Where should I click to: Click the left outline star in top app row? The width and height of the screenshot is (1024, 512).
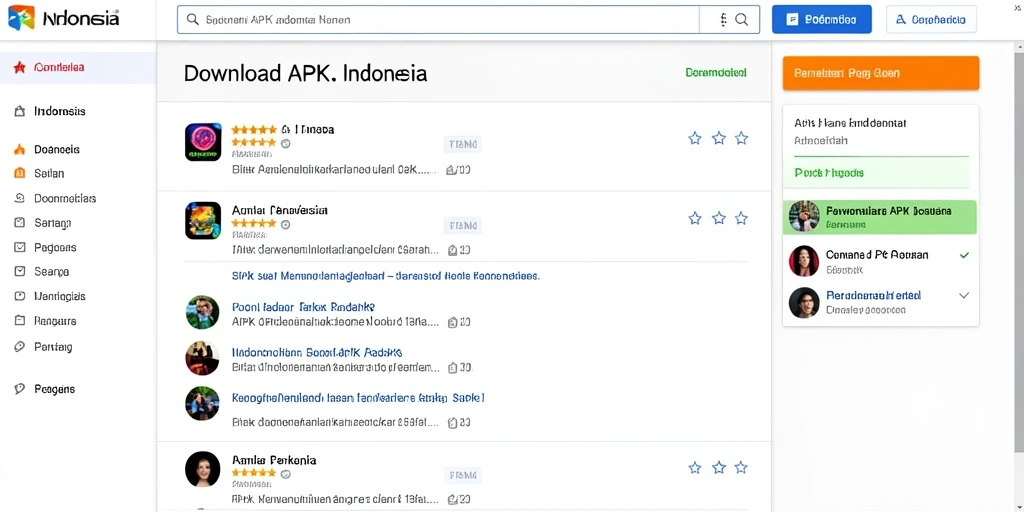(x=695, y=138)
